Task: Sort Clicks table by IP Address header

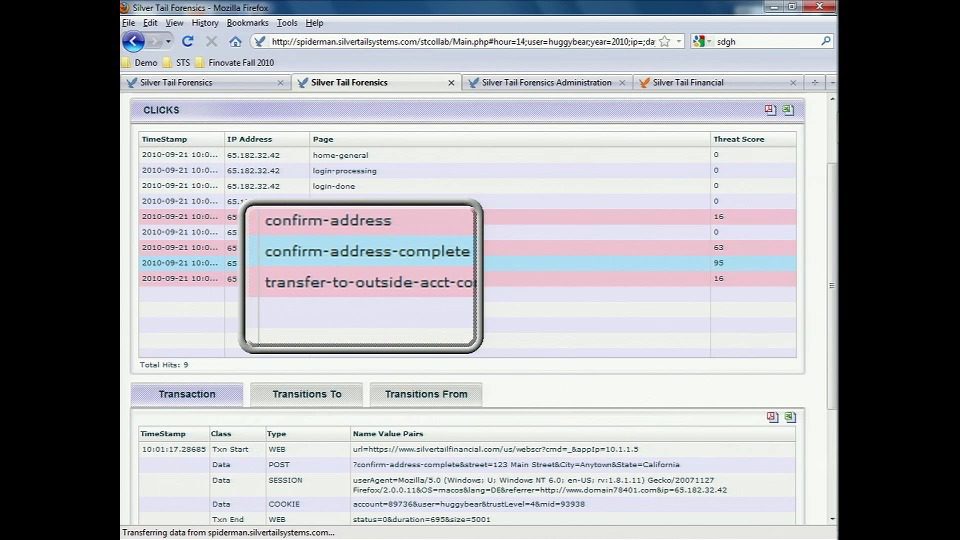Action: point(267,139)
